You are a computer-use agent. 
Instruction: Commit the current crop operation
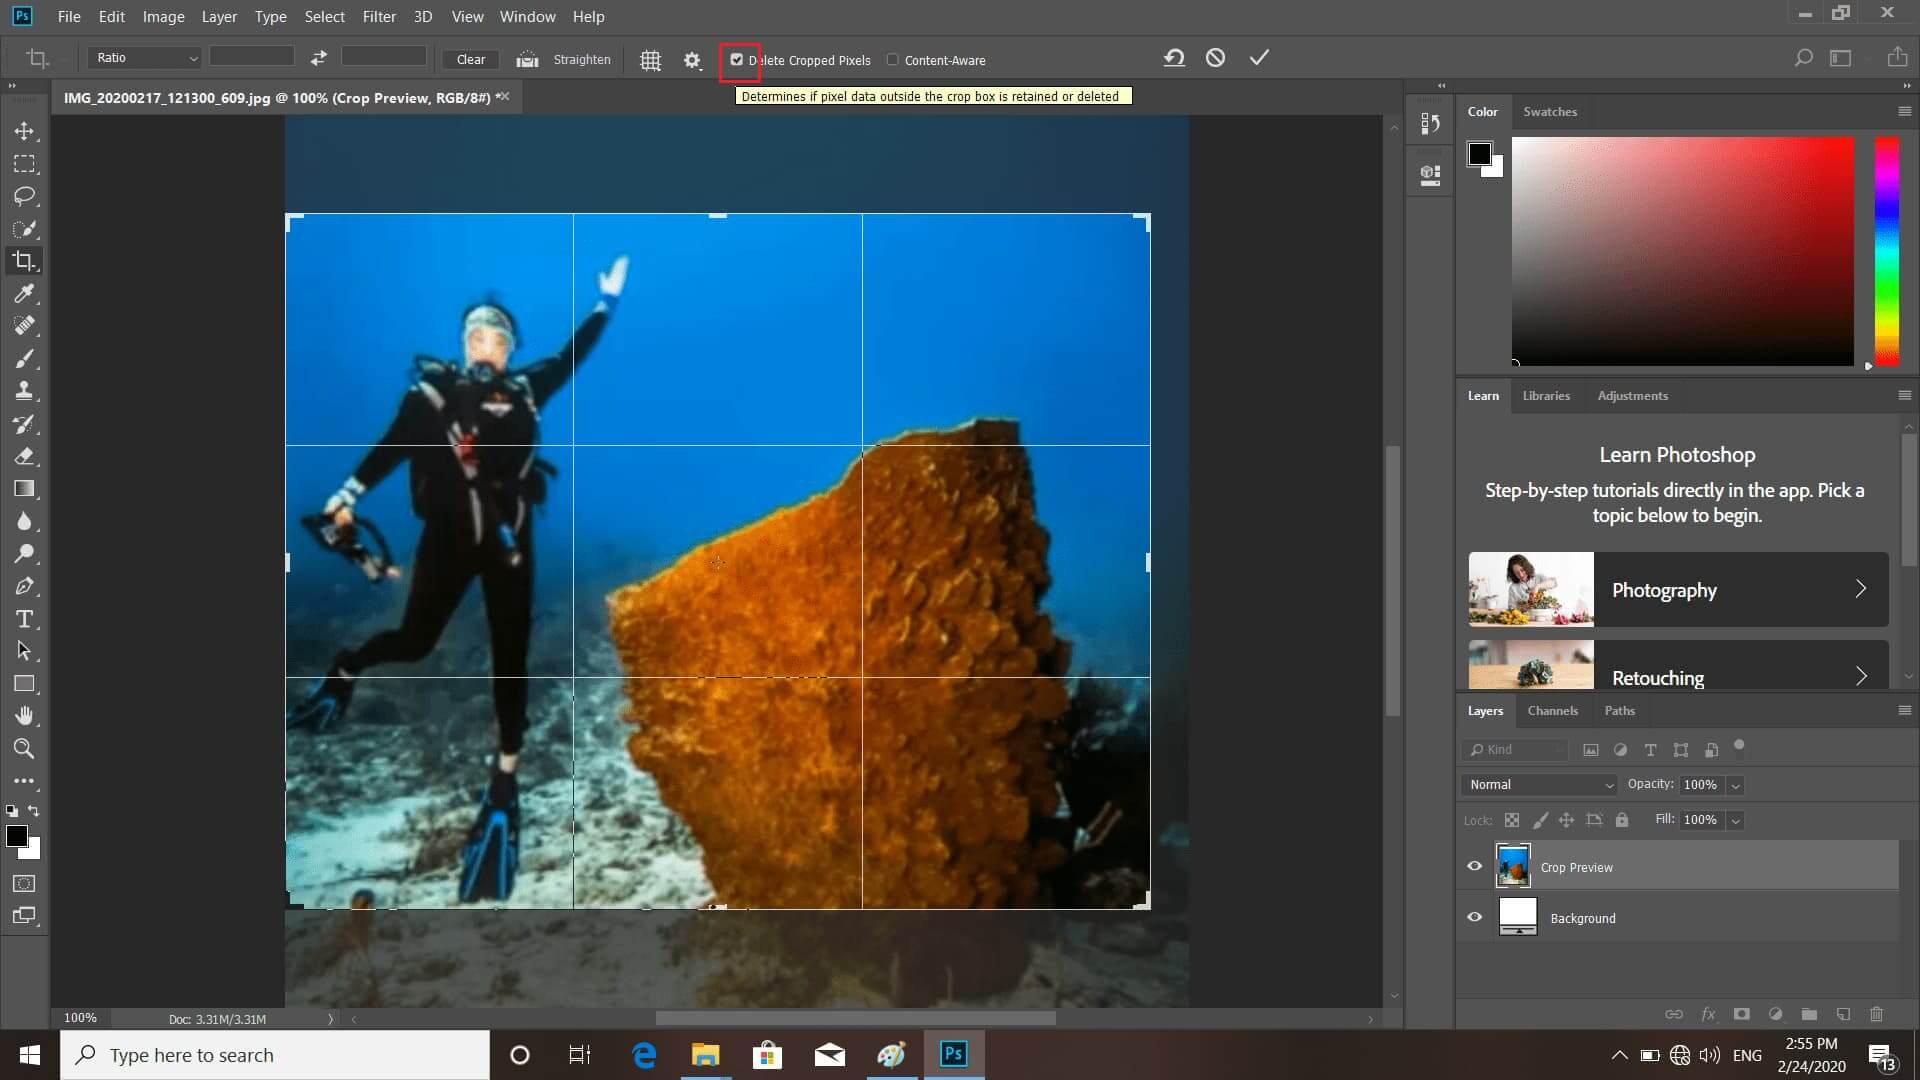(1259, 58)
